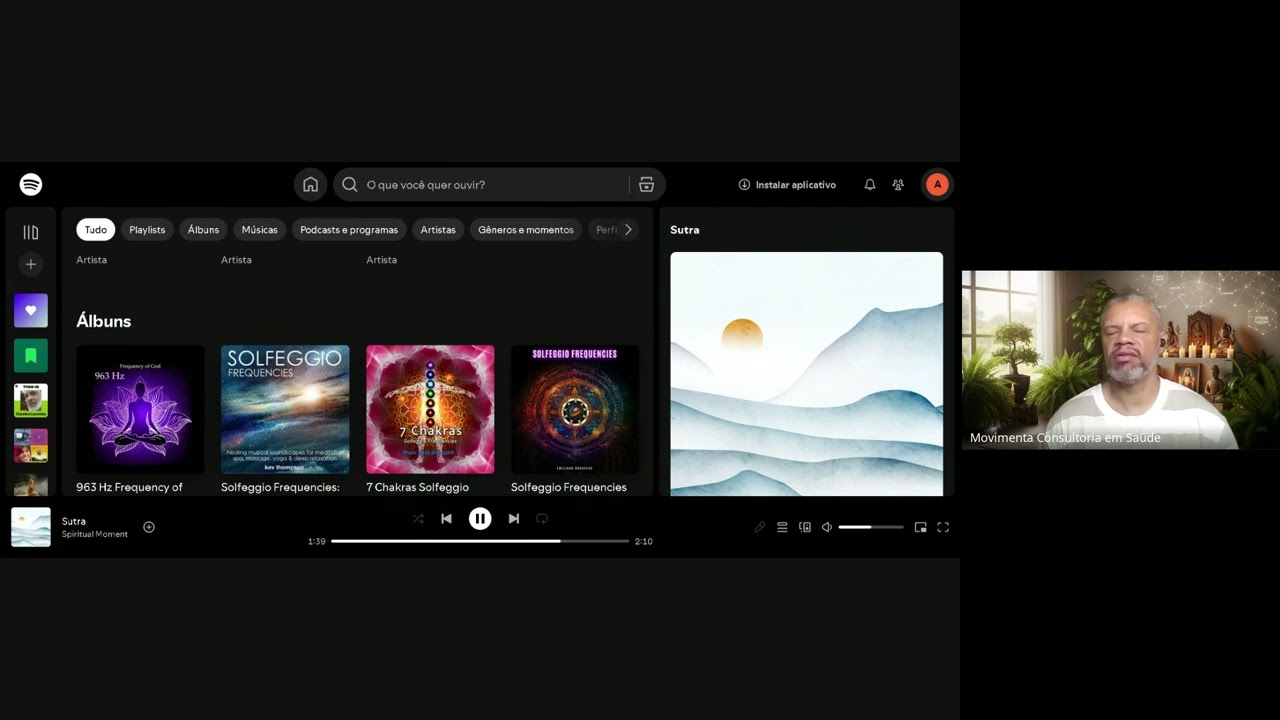Open Your Episodes green bookmark tile
This screenshot has width=1280, height=720.
point(31,356)
